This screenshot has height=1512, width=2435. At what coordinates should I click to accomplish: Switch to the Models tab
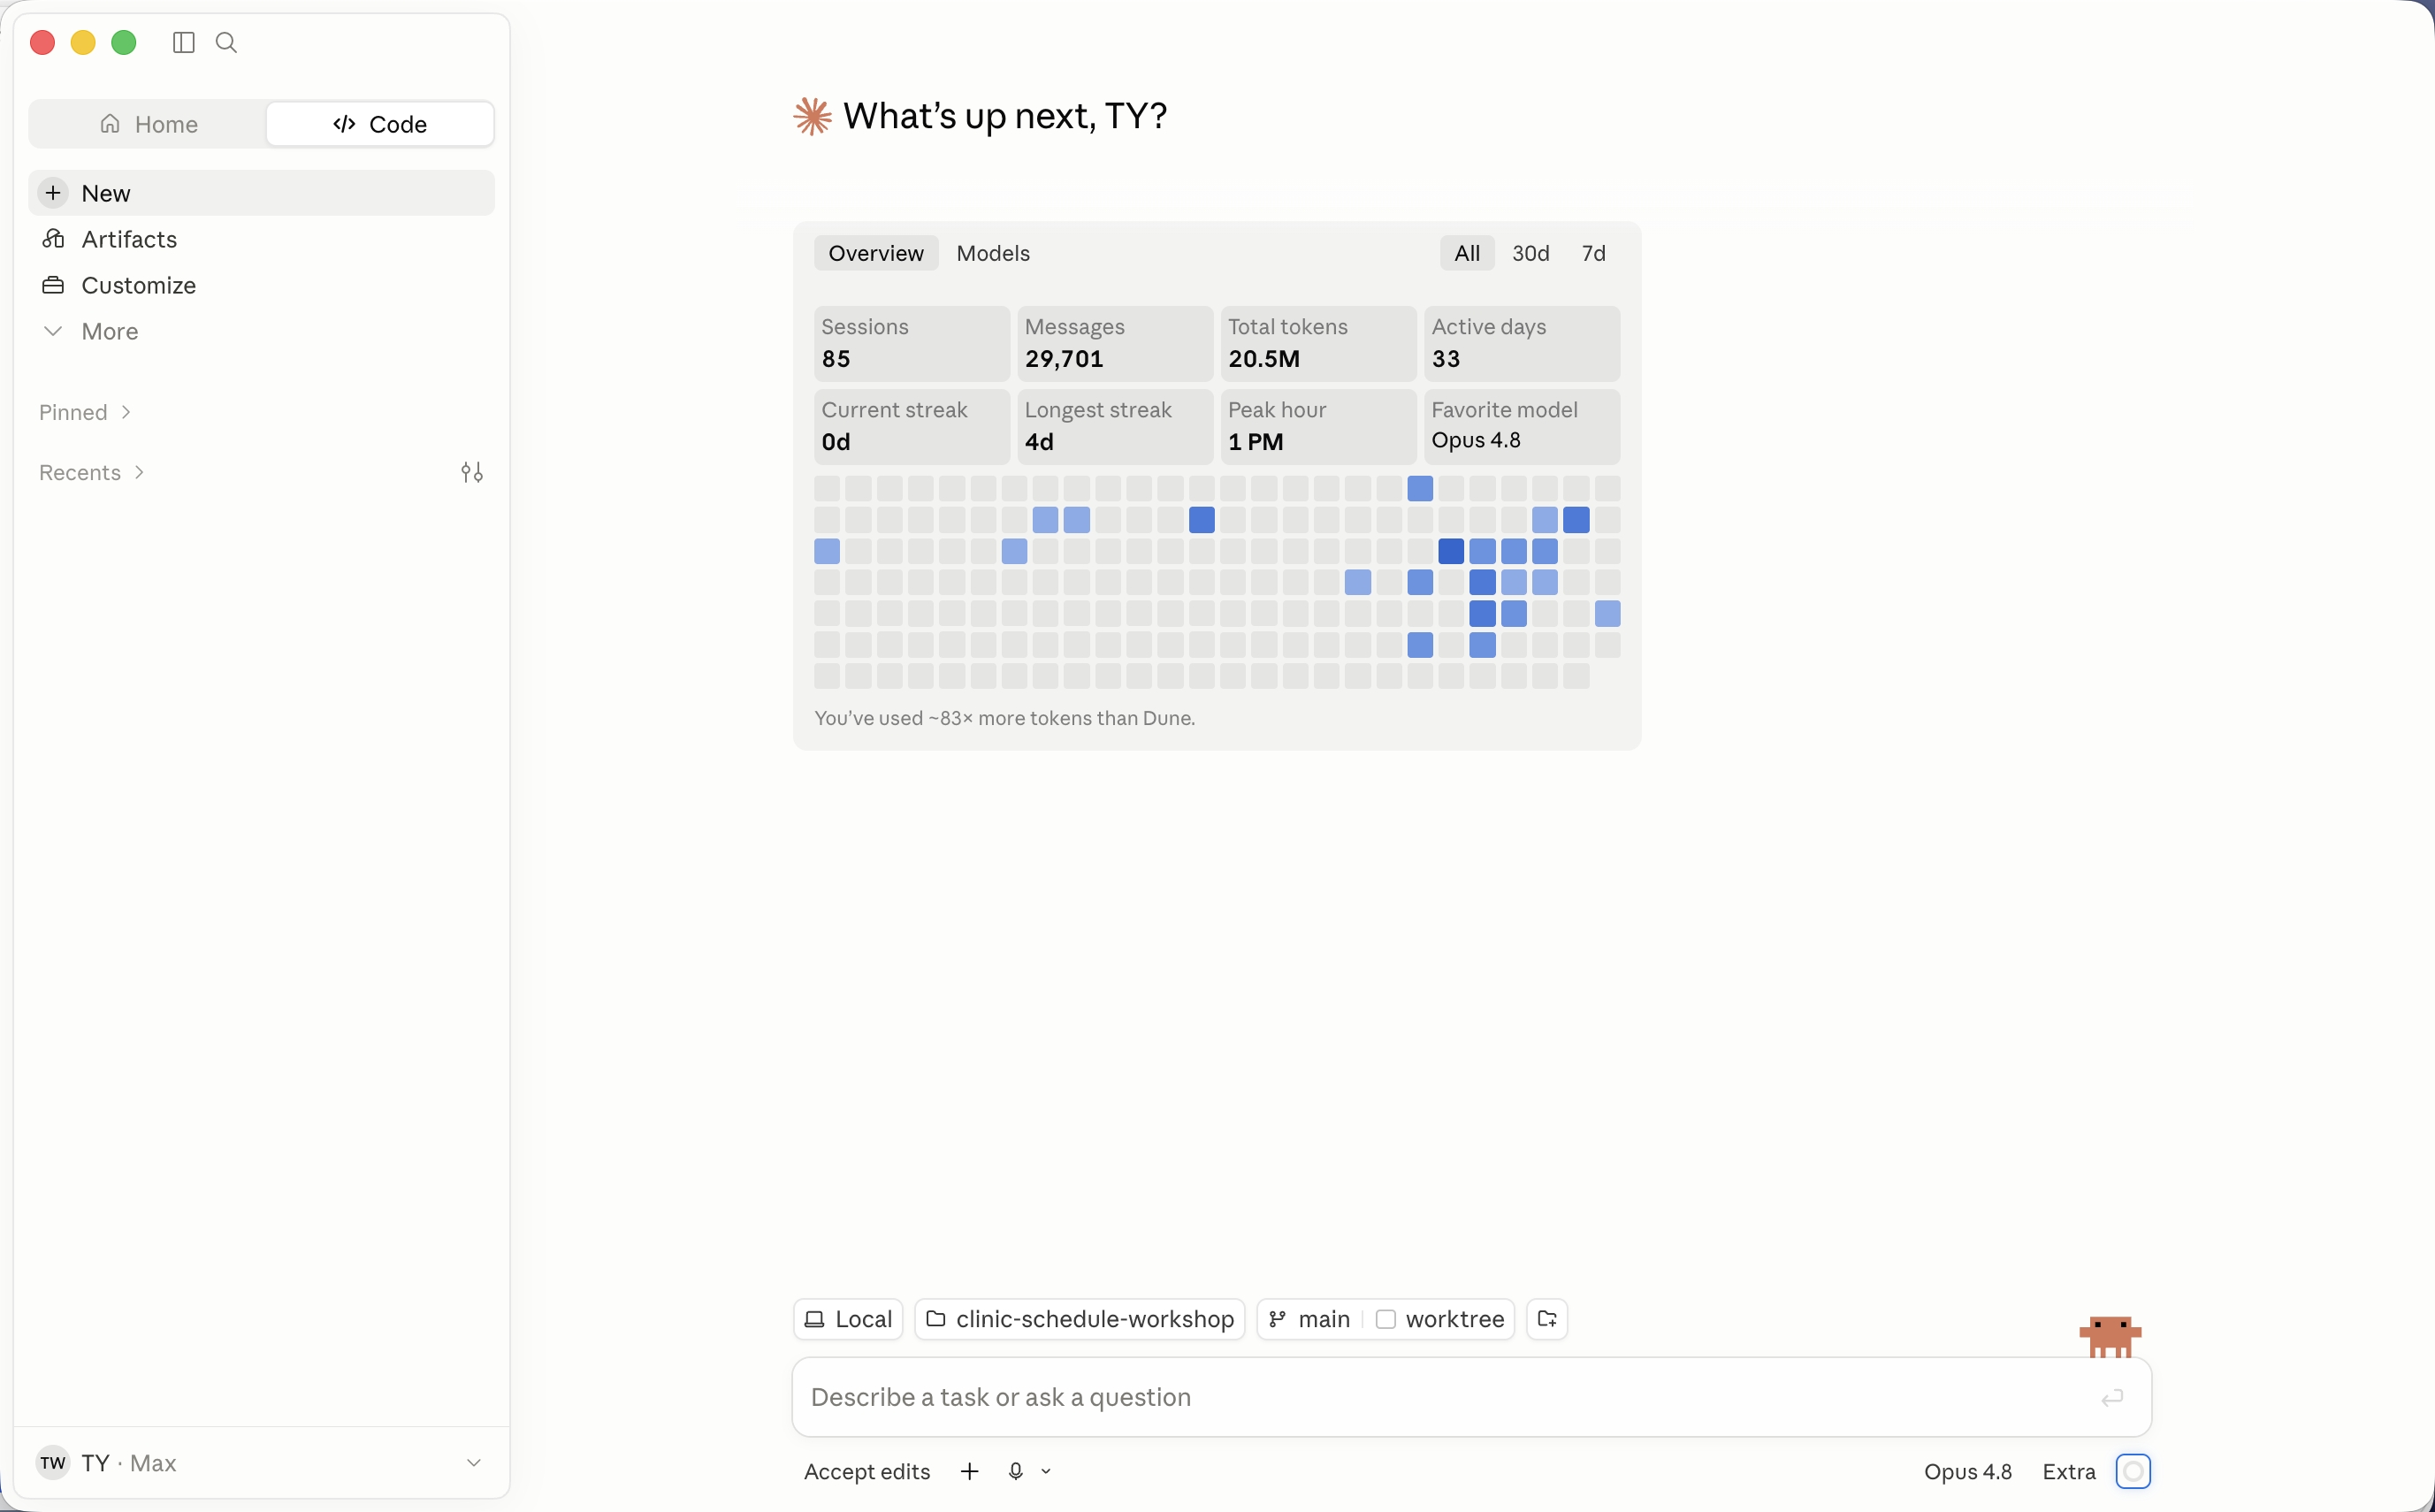993,253
